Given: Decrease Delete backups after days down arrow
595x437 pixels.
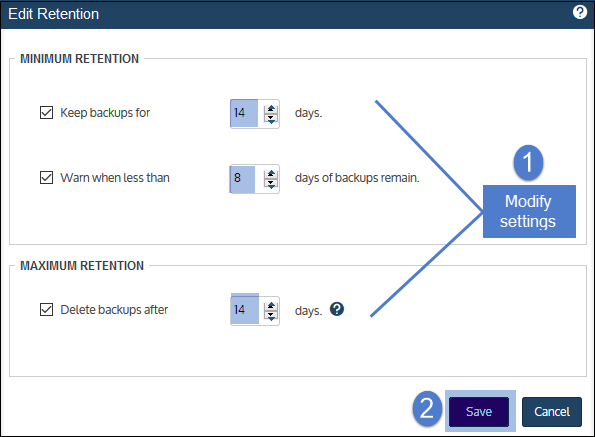Looking at the screenshot, I should (x=271, y=316).
